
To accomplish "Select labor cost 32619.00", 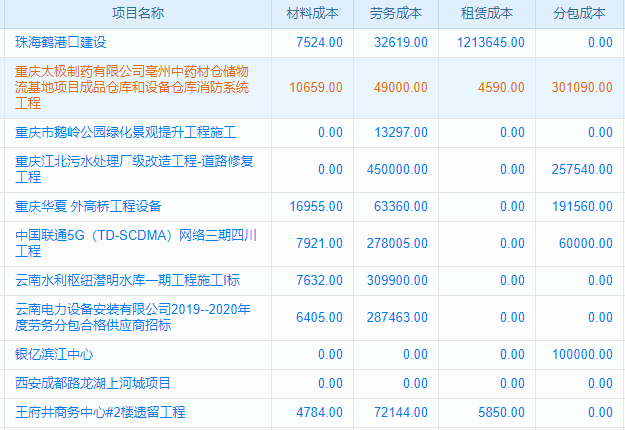I will 401,42.
